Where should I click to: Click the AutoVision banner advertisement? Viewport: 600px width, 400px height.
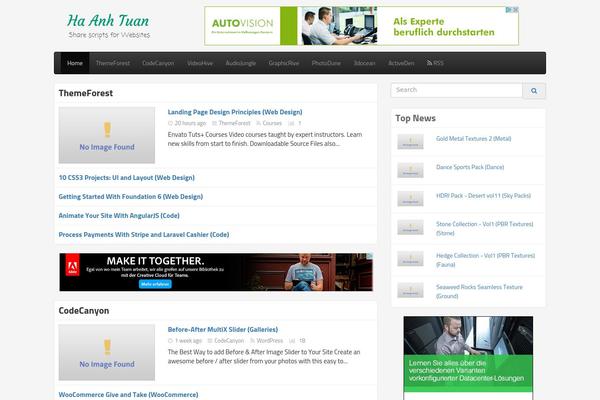point(361,26)
